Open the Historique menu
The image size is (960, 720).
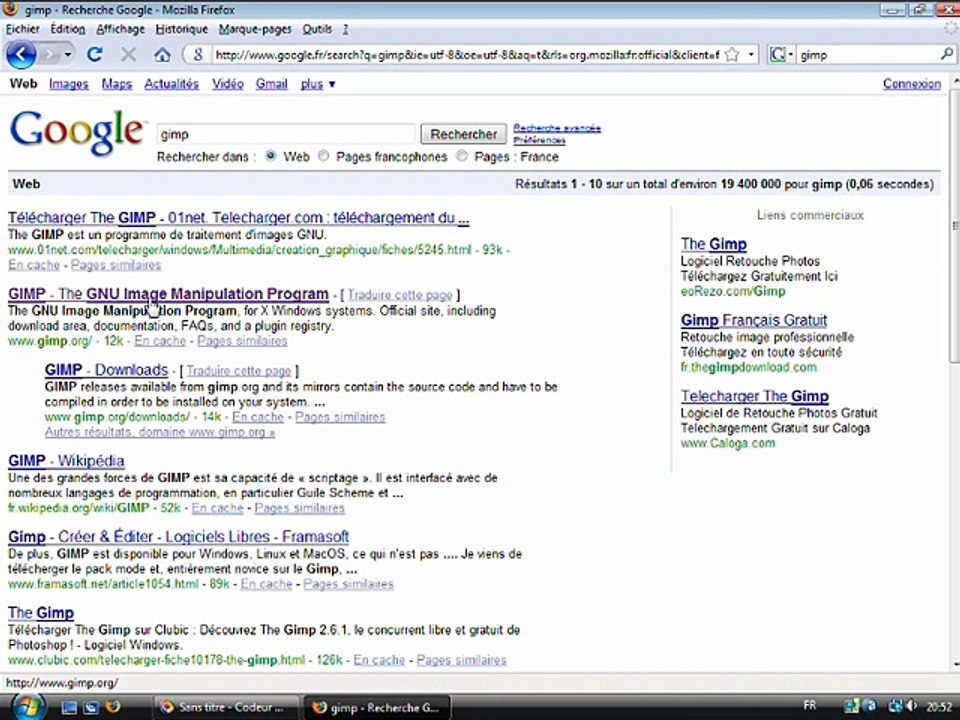click(x=182, y=29)
